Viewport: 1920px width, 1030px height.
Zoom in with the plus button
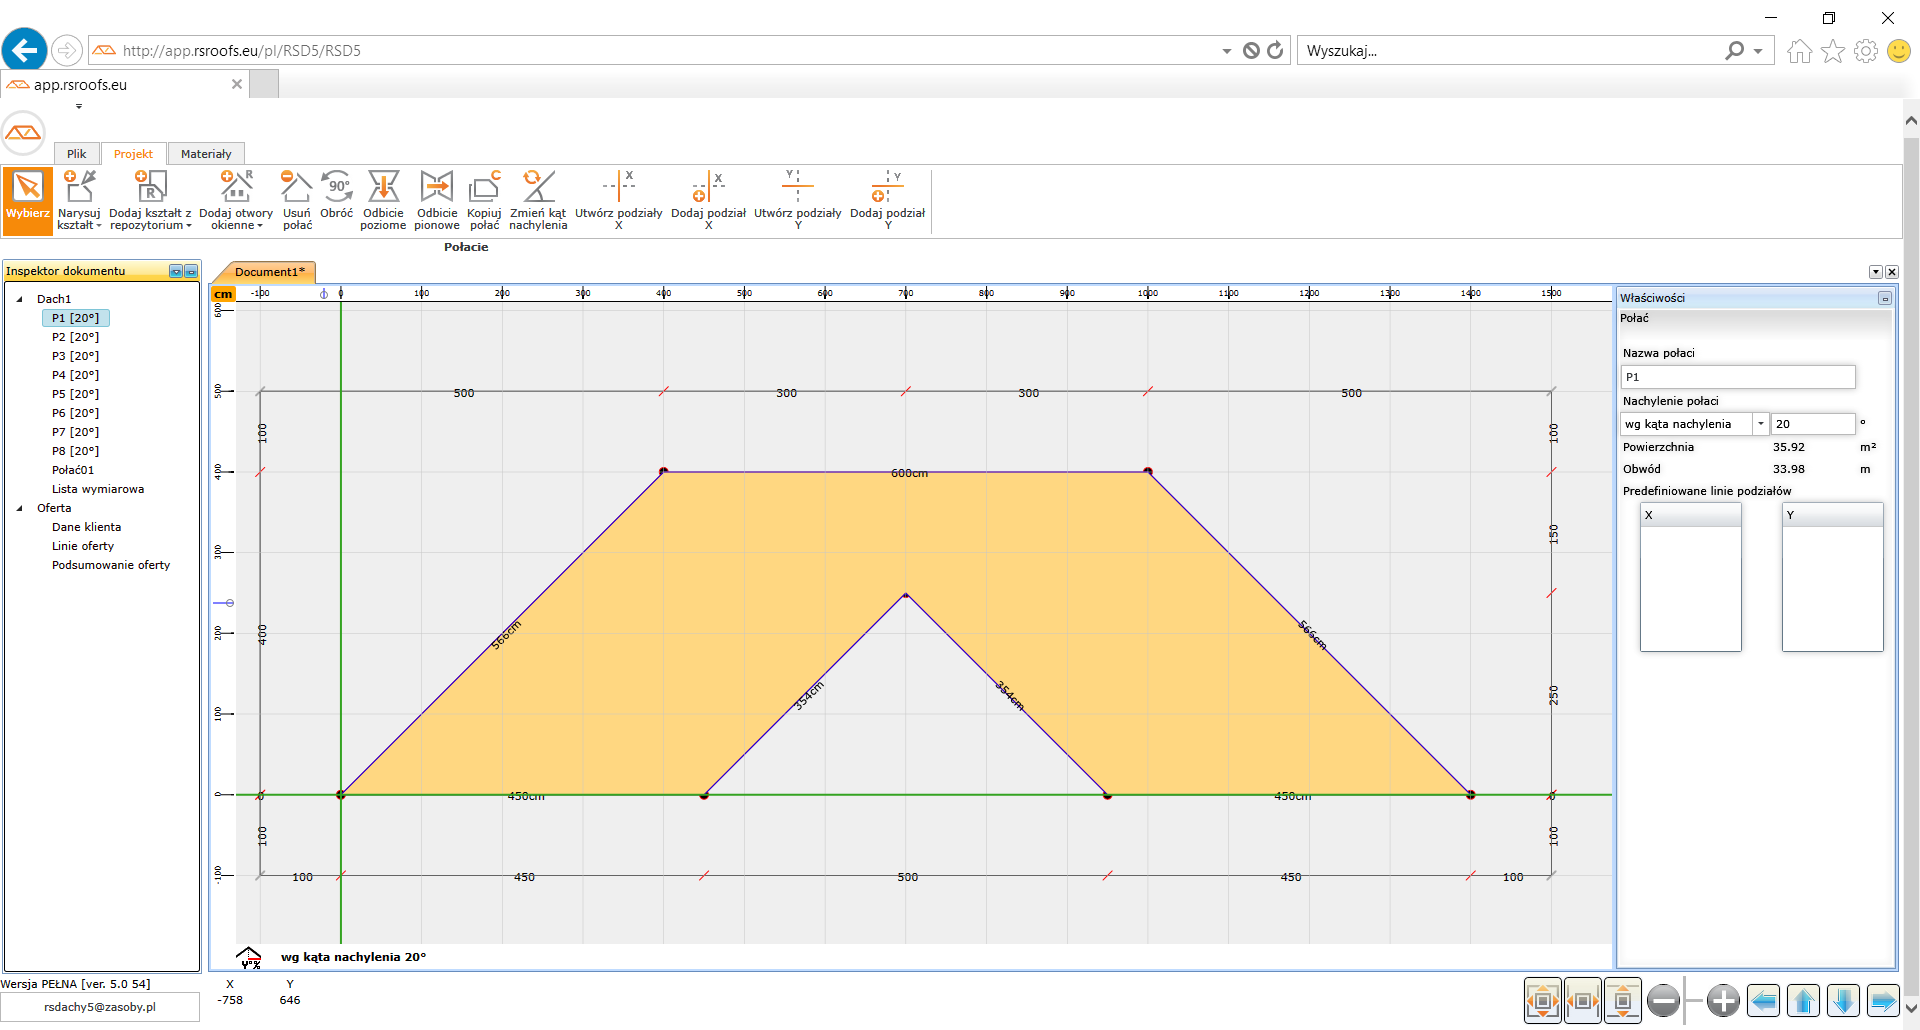coord(1723,1000)
